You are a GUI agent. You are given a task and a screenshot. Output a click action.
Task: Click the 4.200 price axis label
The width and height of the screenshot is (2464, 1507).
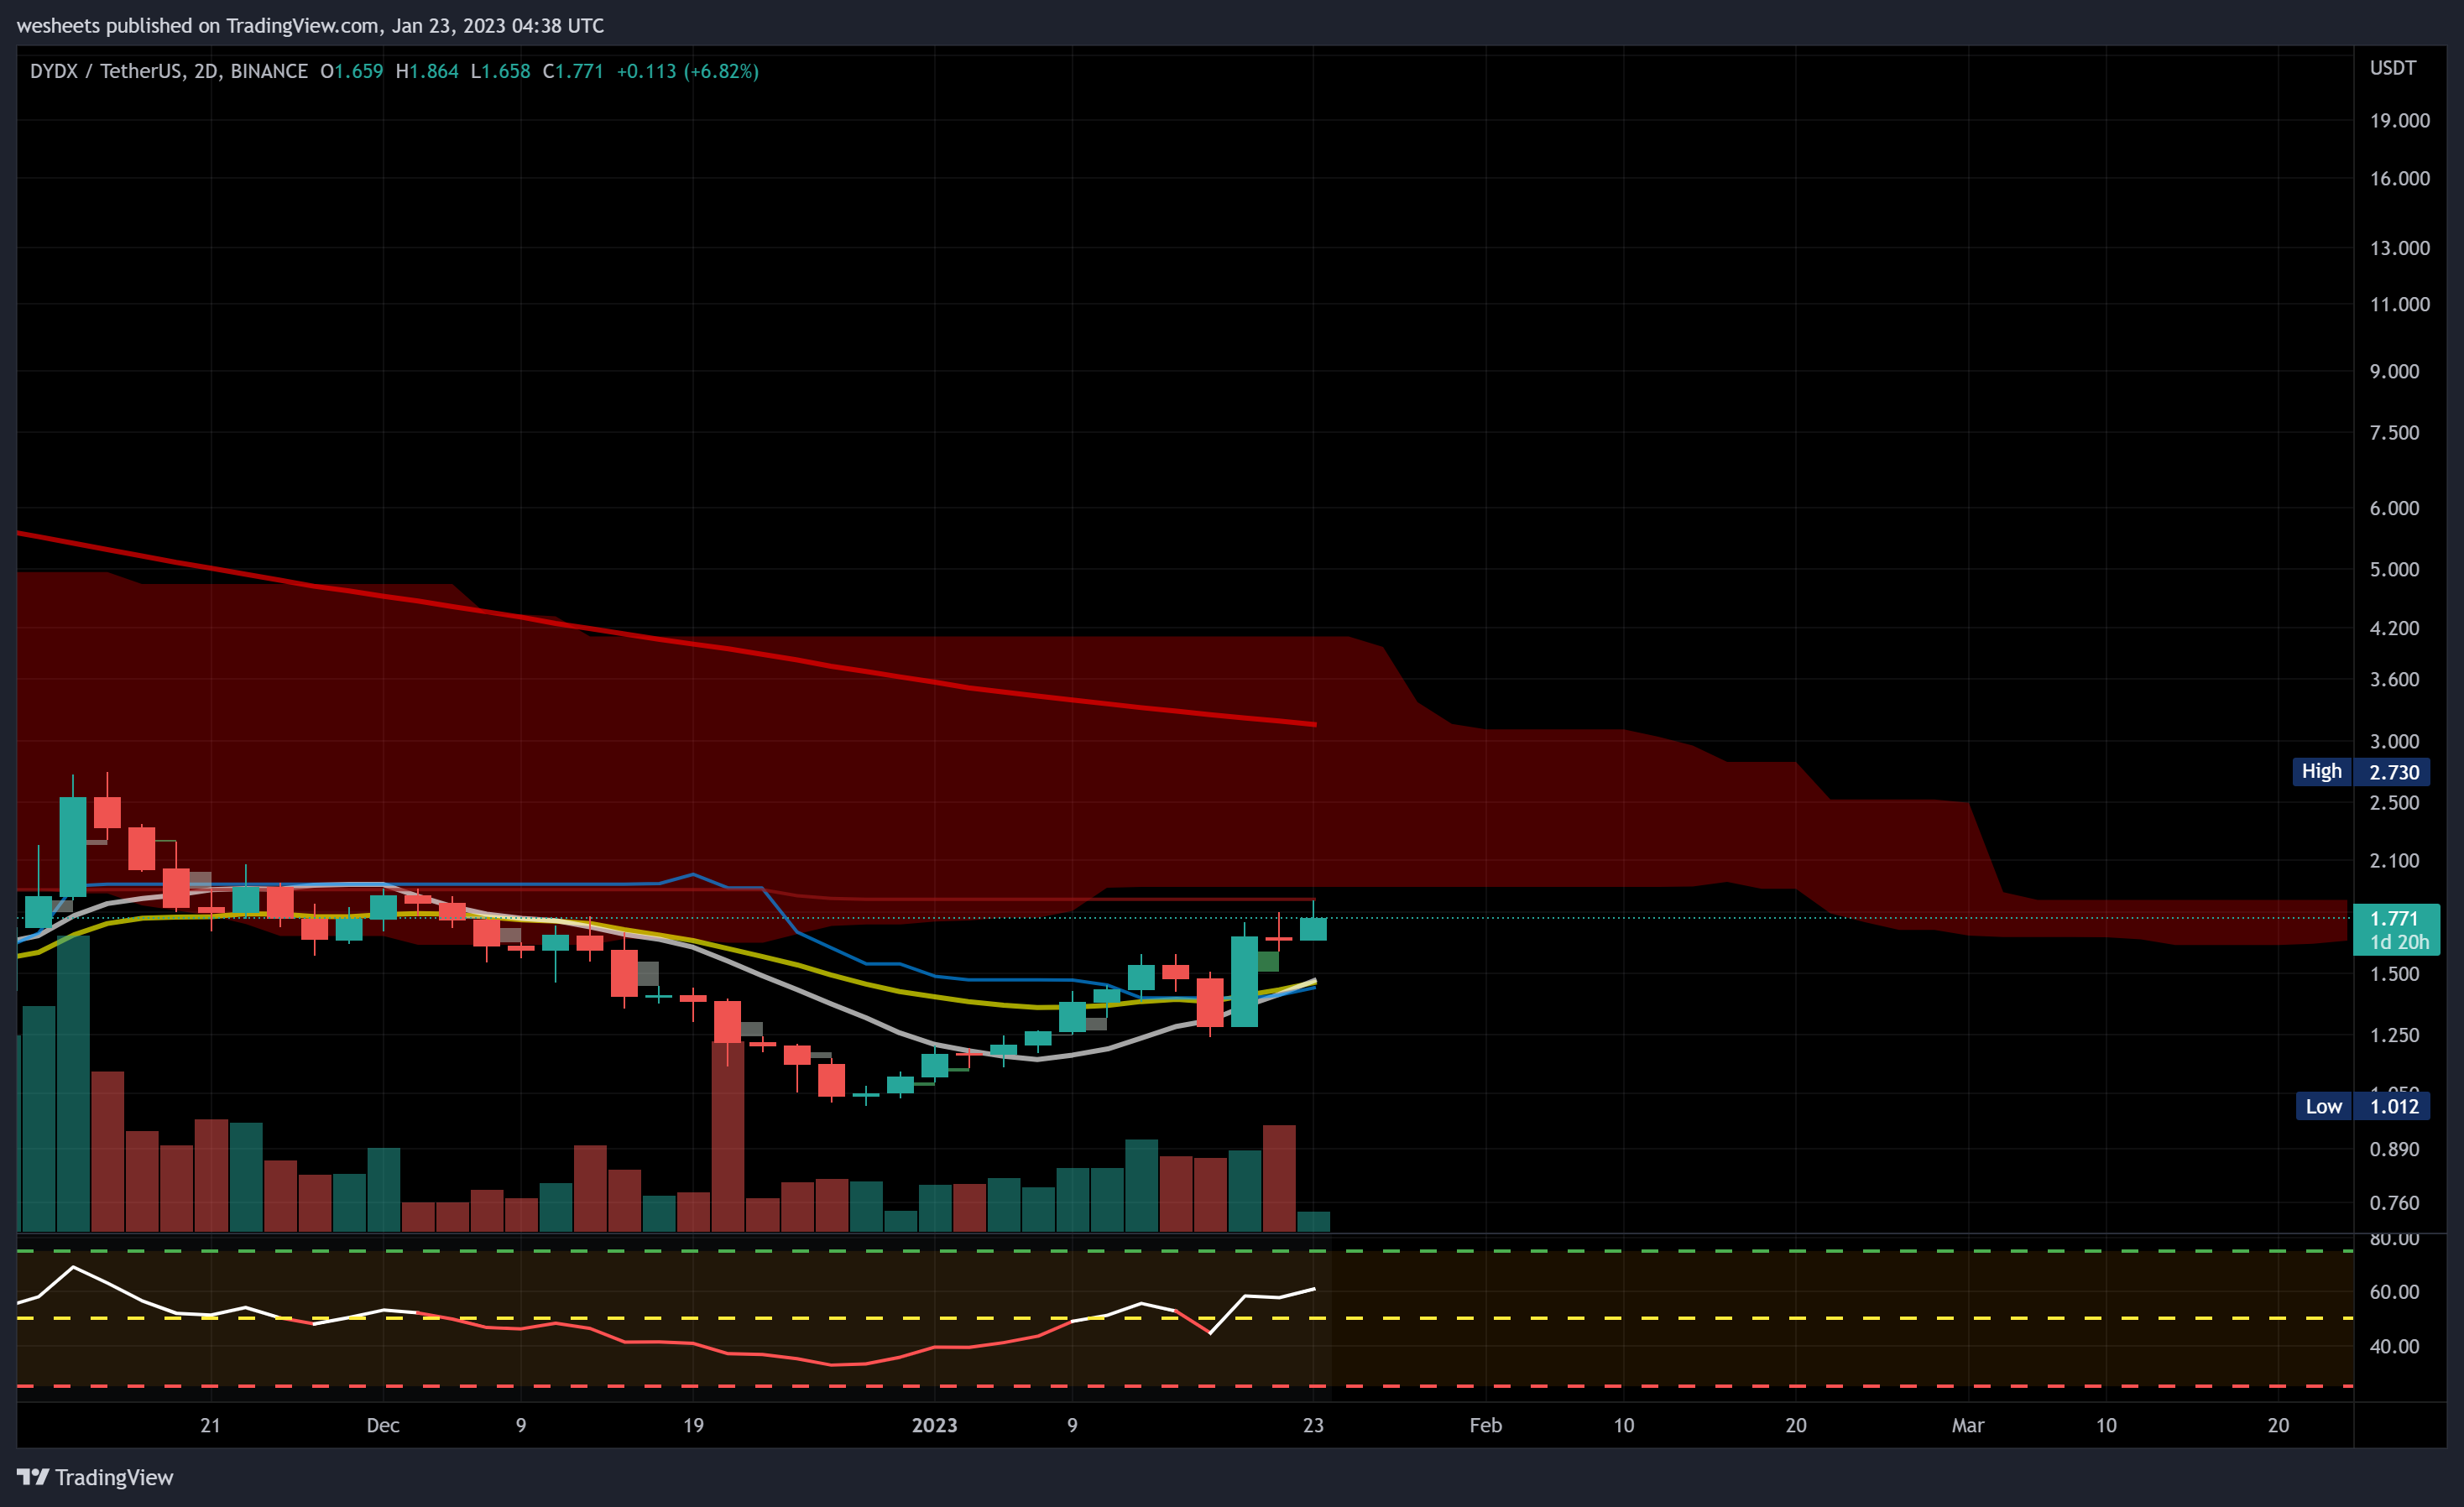click(2395, 628)
